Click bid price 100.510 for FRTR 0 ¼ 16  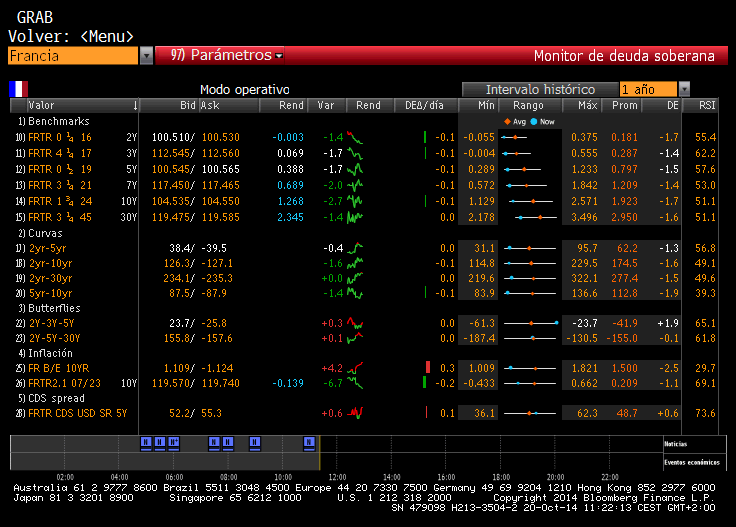click(x=171, y=137)
